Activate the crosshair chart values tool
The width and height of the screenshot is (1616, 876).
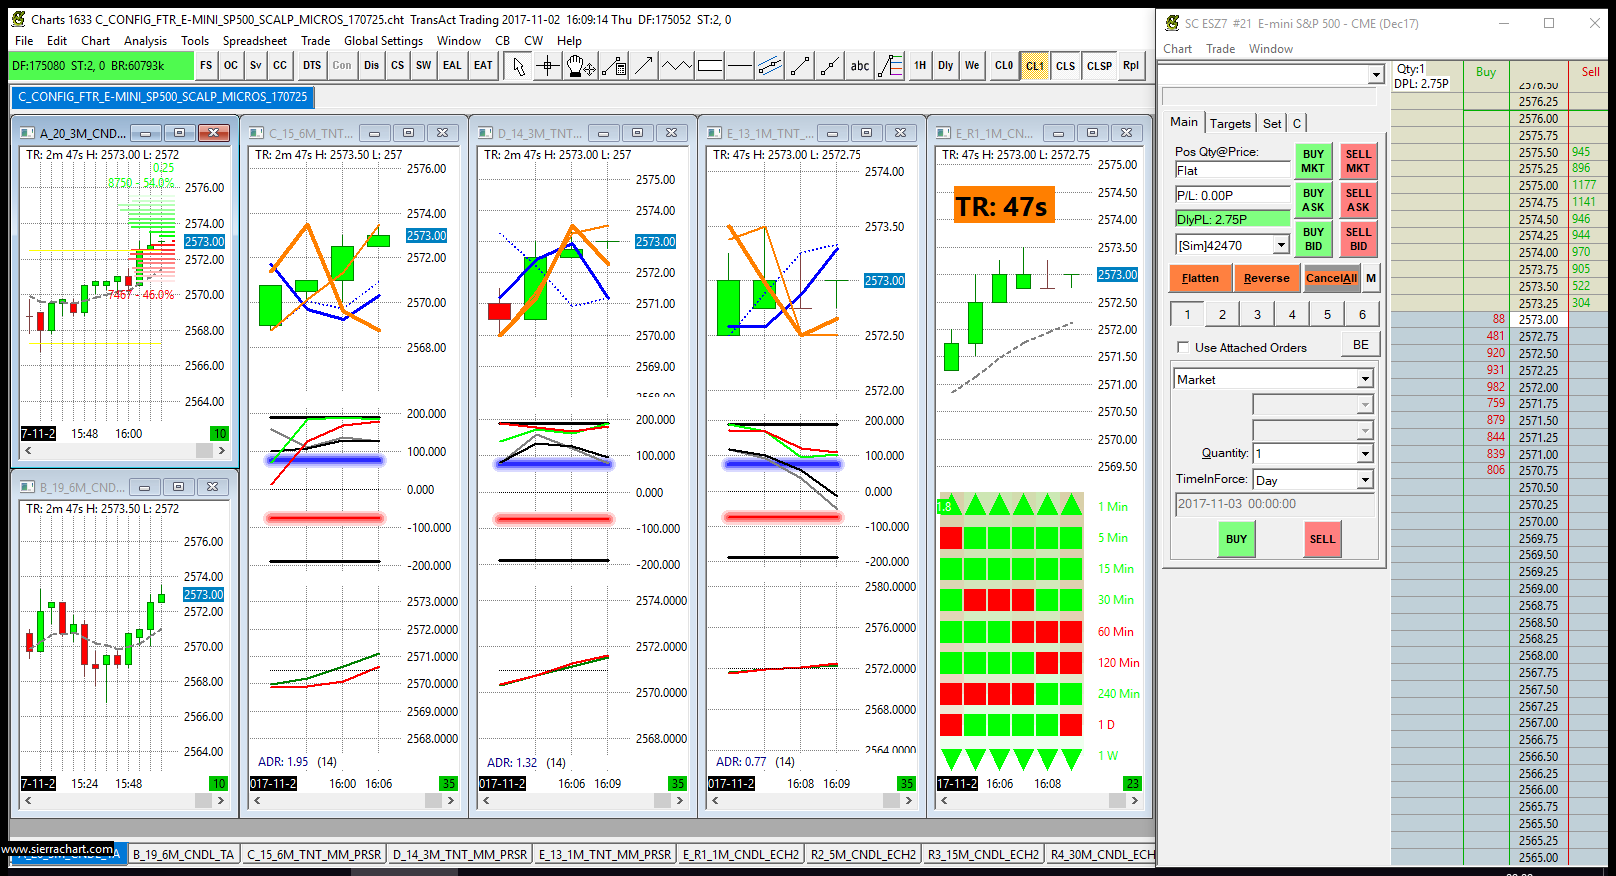coord(548,66)
